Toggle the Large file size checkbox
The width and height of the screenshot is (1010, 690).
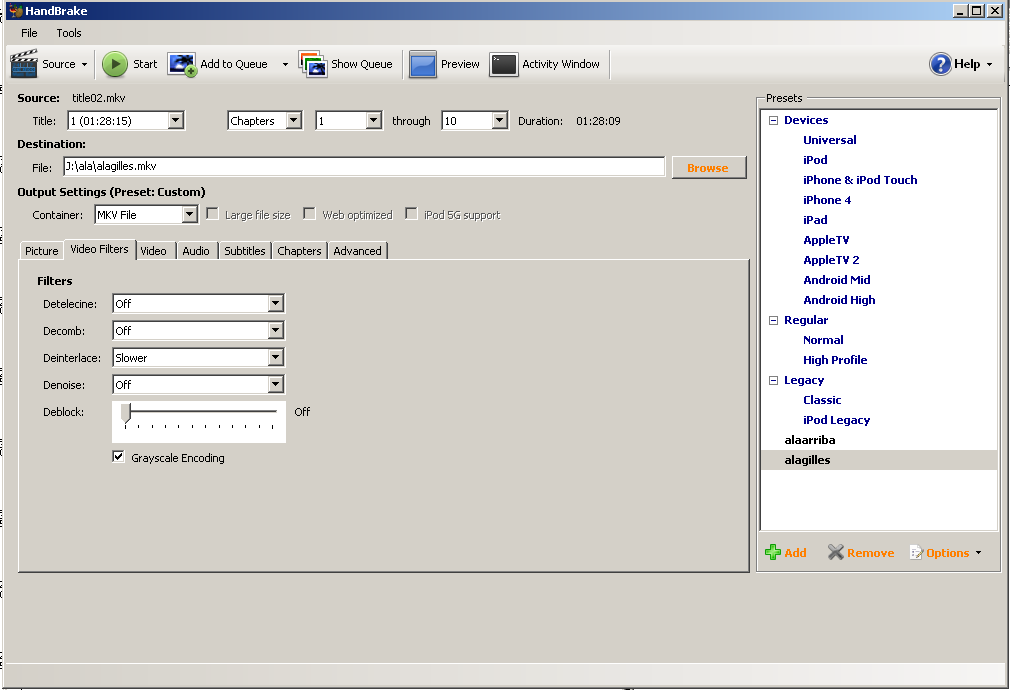pyautogui.click(x=213, y=214)
